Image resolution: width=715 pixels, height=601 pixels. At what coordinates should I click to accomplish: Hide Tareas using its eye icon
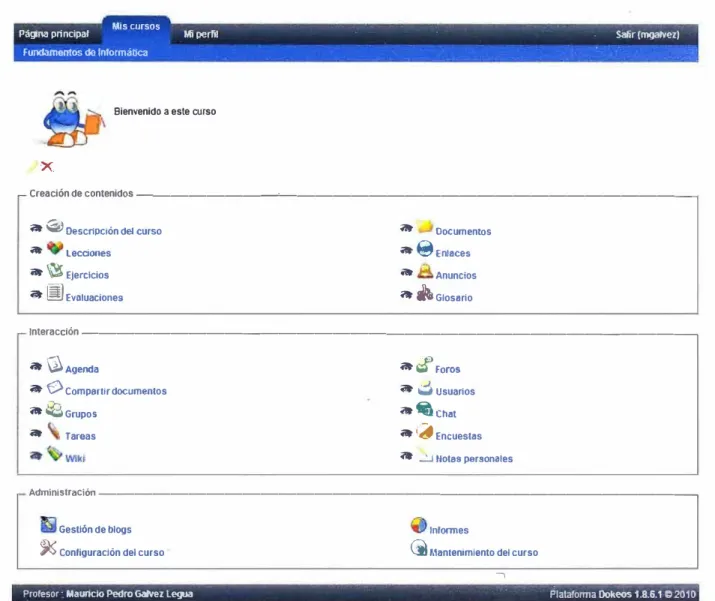(x=36, y=433)
